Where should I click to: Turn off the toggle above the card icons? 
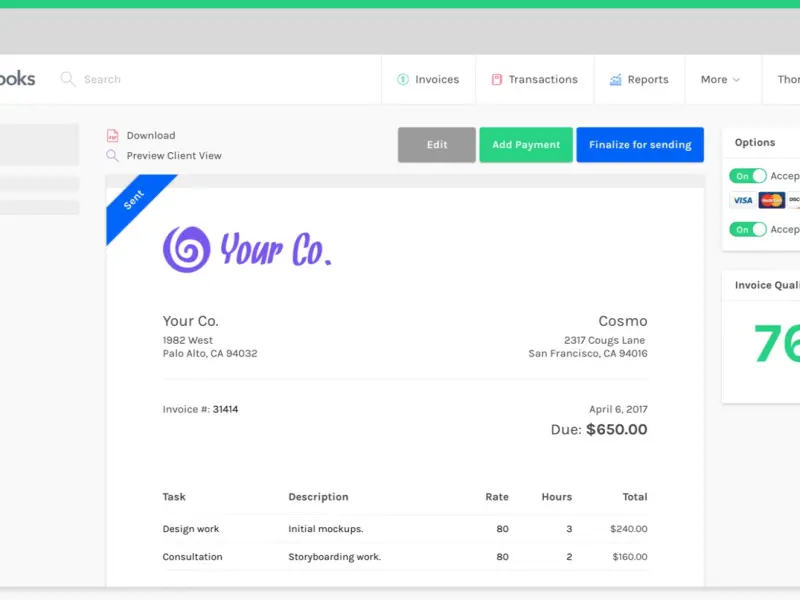point(748,176)
